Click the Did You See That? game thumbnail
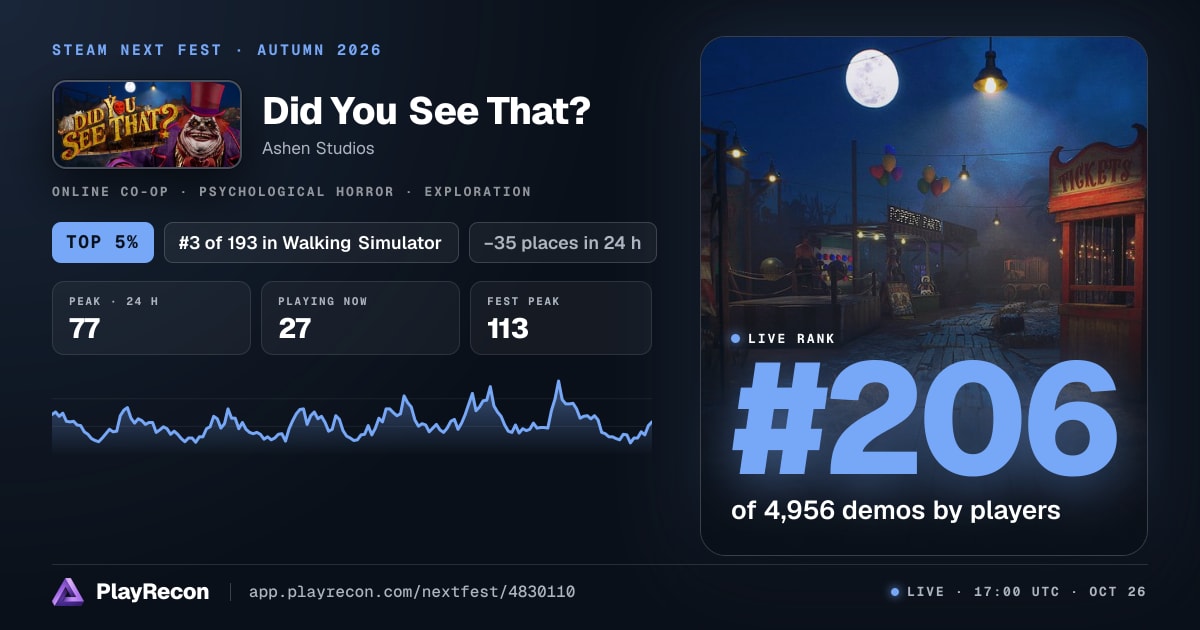This screenshot has height=630, width=1200. click(147, 124)
